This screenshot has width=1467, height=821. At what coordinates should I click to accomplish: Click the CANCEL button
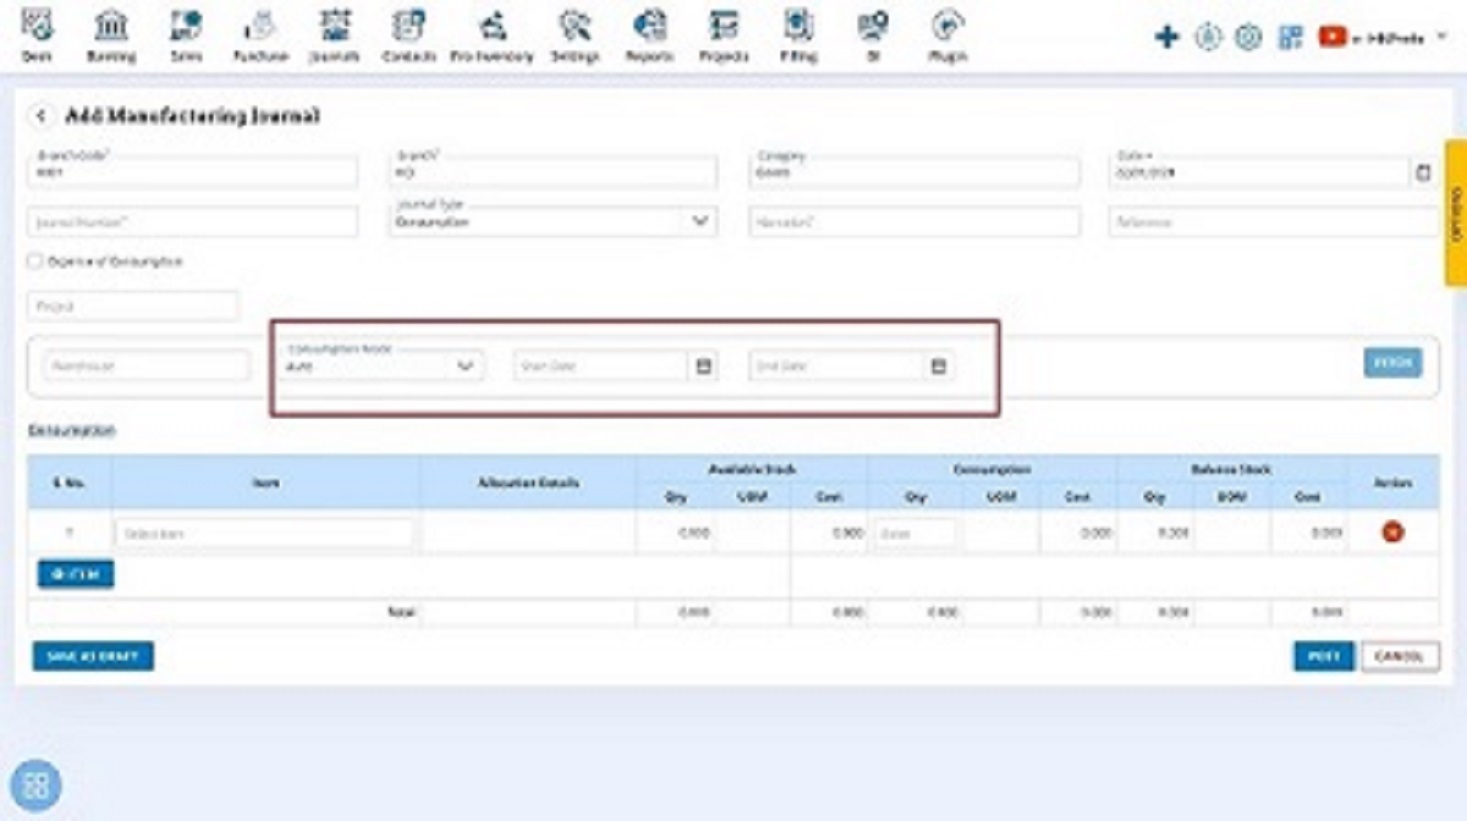coord(1399,656)
